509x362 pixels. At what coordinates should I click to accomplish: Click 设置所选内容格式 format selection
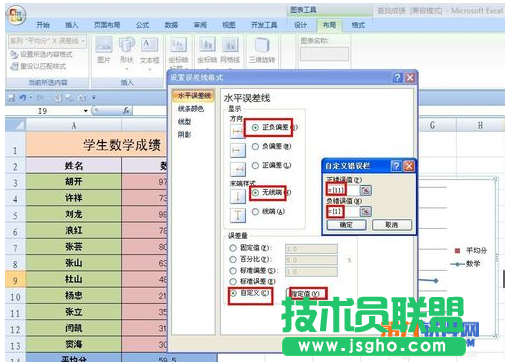42,54
